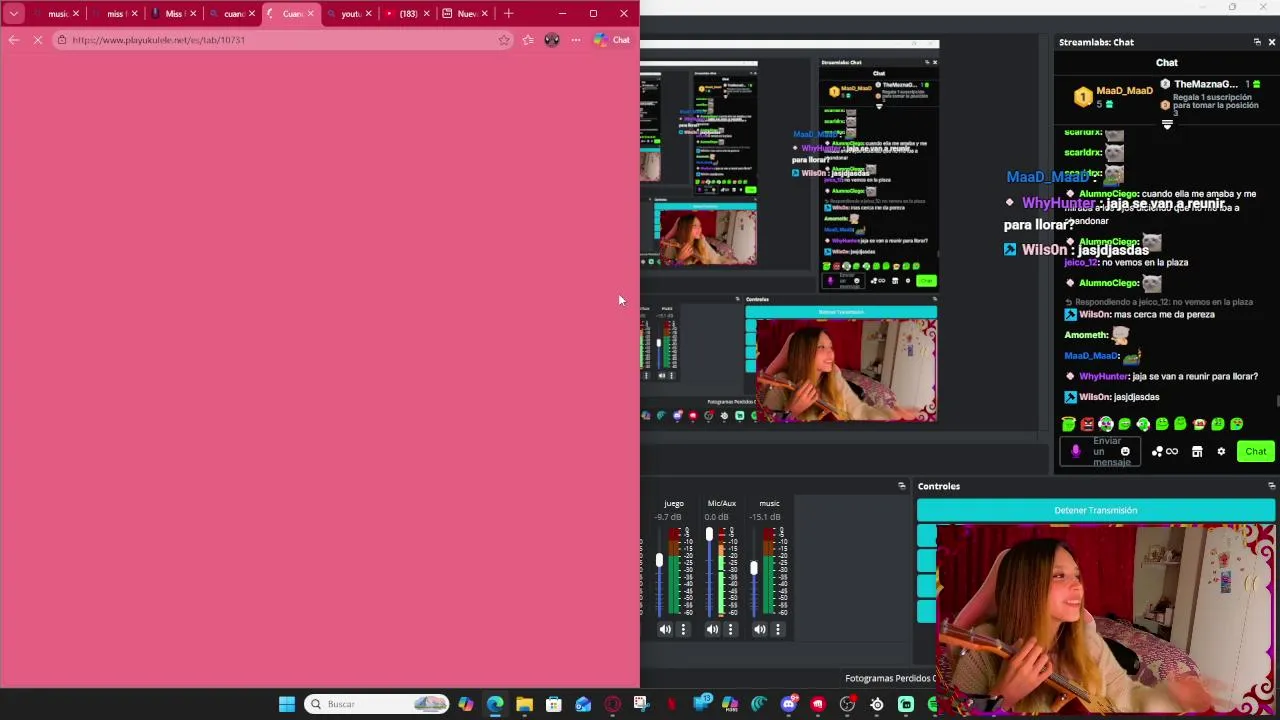Switch to the 'miss' browser tab
Viewport: 1280px width, 720px height.
click(114, 14)
